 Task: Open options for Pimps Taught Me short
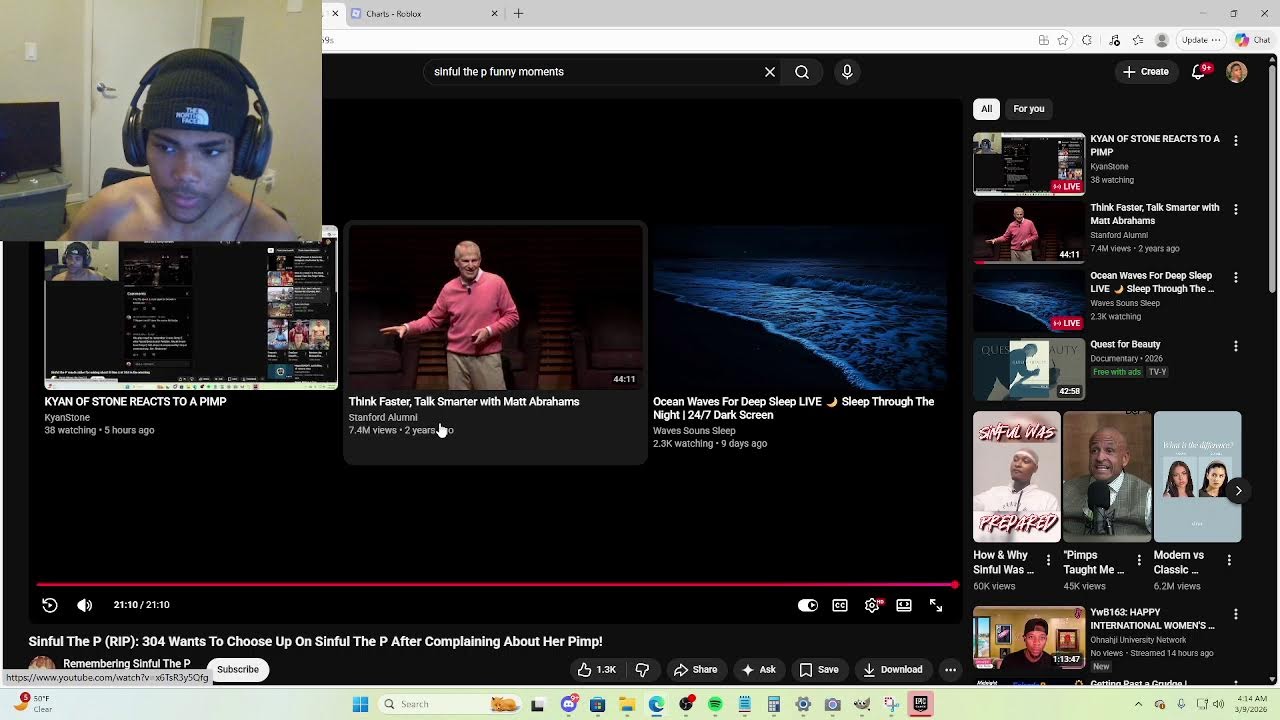pos(1139,560)
